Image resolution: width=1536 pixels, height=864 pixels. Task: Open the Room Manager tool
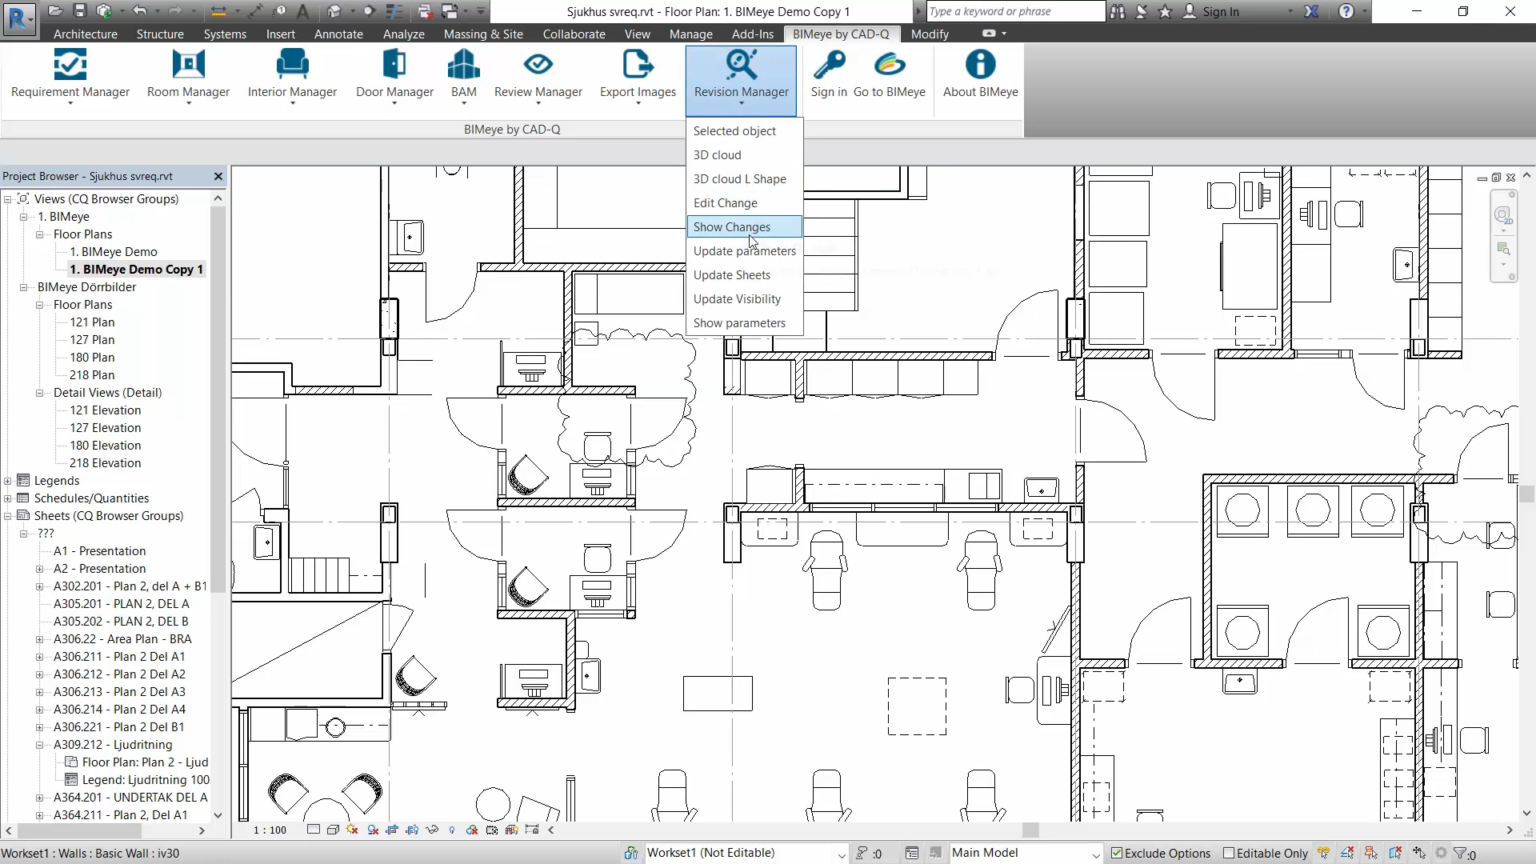(188, 76)
